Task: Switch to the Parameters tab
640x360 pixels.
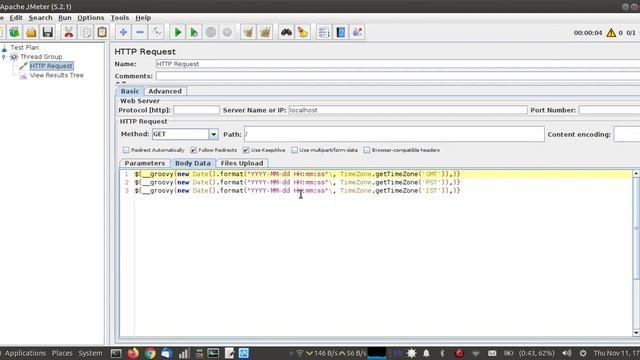Action: 145,163
